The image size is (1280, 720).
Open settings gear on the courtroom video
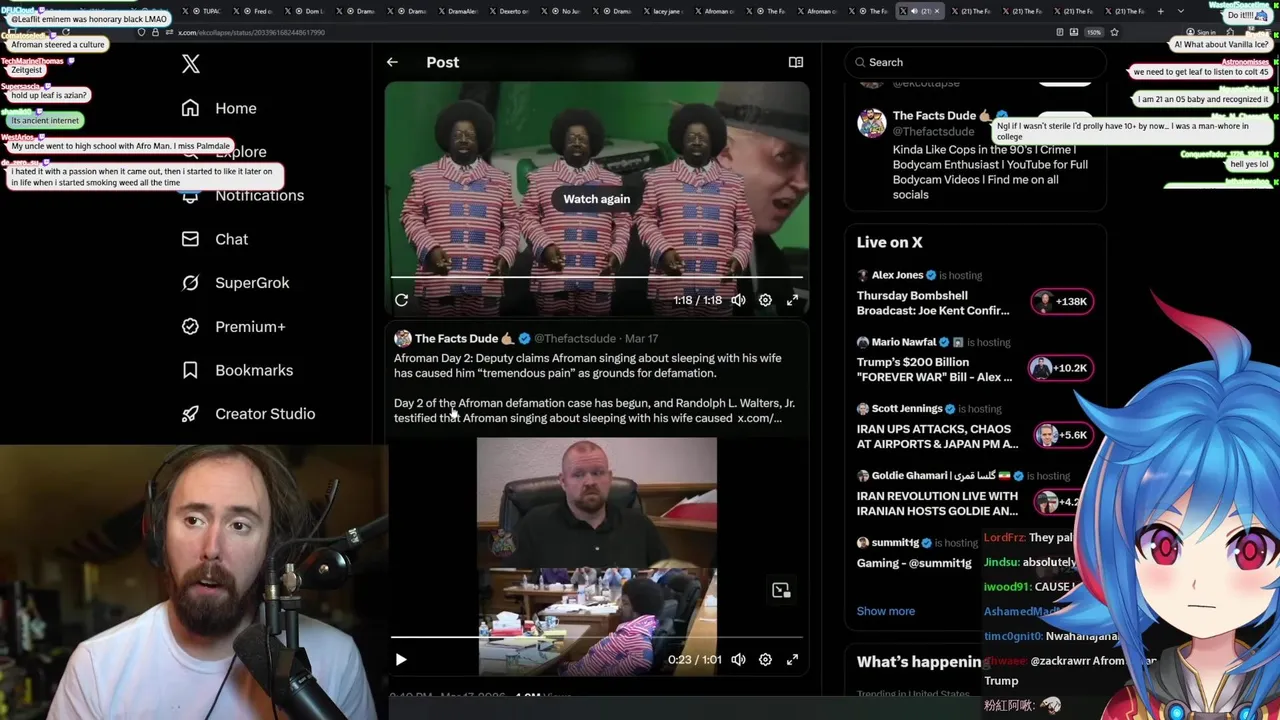[x=765, y=660]
